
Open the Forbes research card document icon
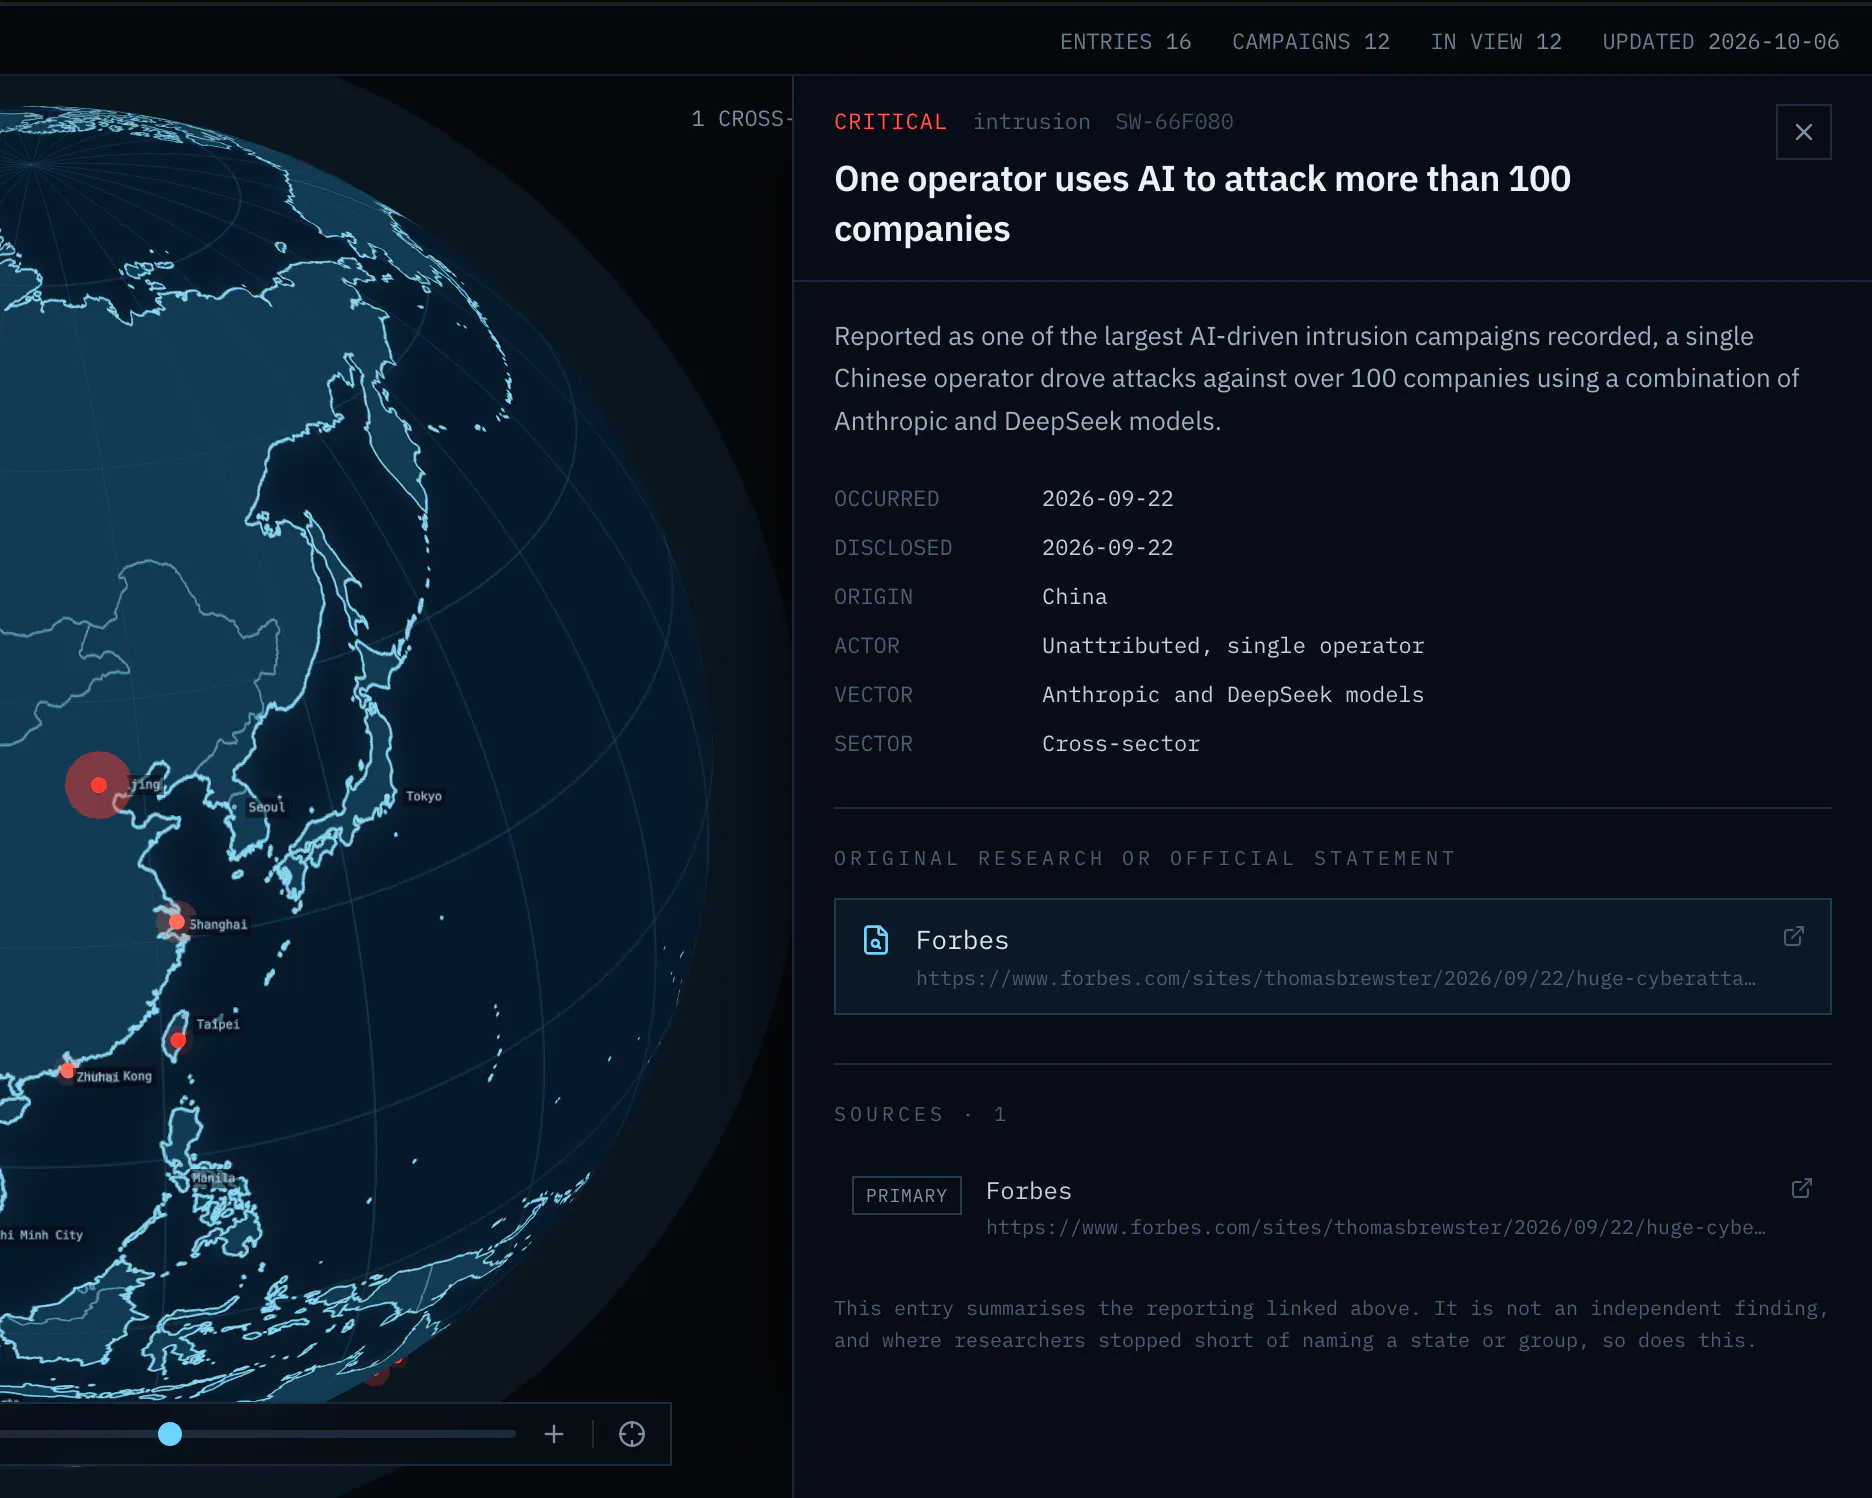(x=876, y=940)
